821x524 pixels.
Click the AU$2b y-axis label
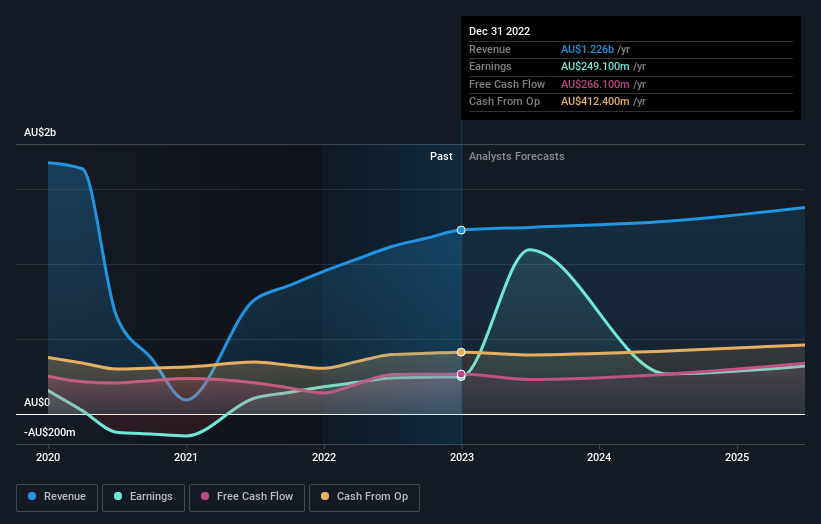[40, 132]
